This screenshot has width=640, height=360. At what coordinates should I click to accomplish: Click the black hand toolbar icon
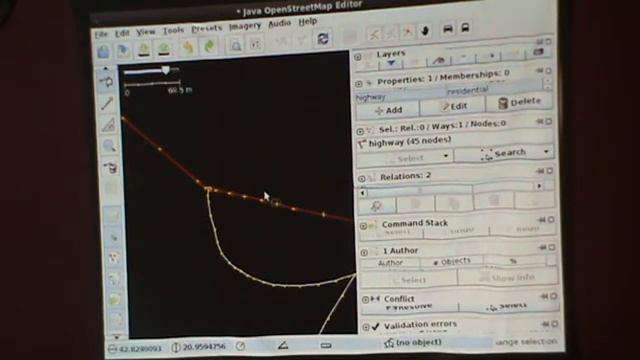pos(425,31)
